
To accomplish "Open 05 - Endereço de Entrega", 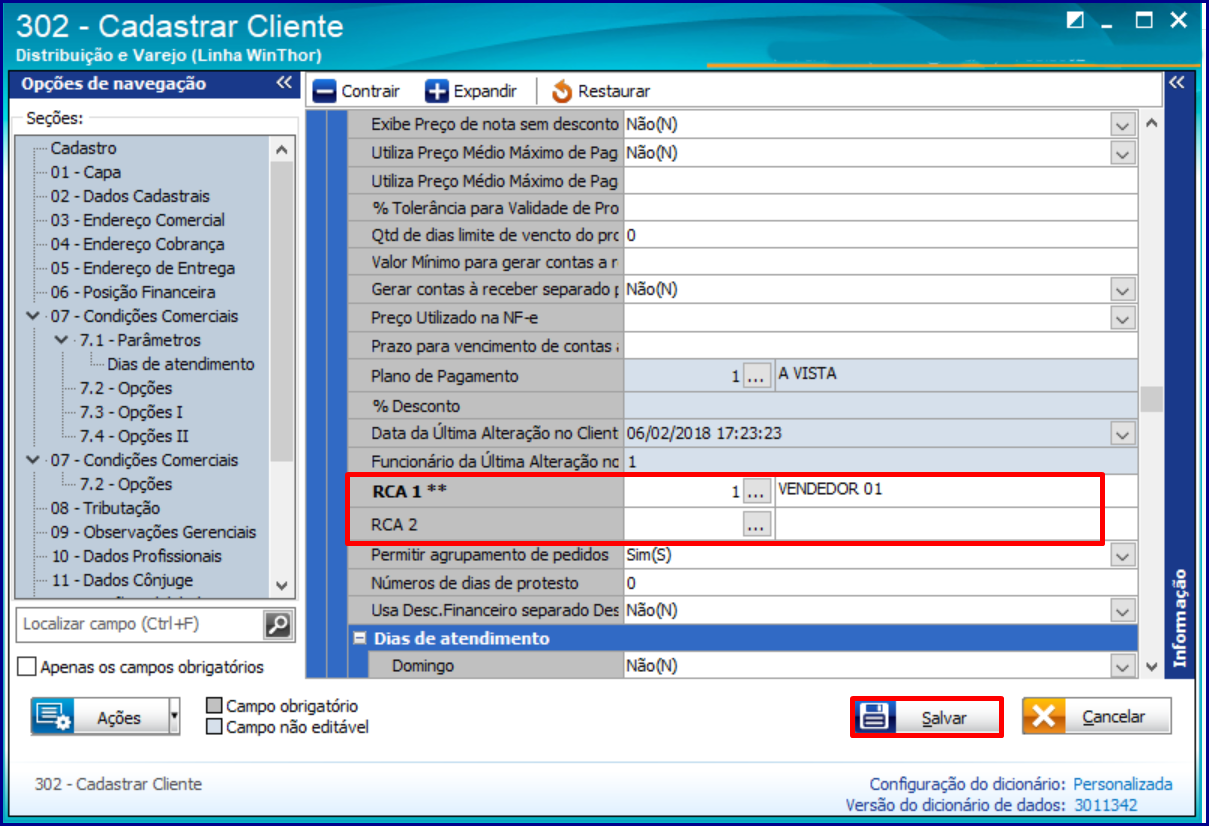I will pyautogui.click(x=143, y=268).
